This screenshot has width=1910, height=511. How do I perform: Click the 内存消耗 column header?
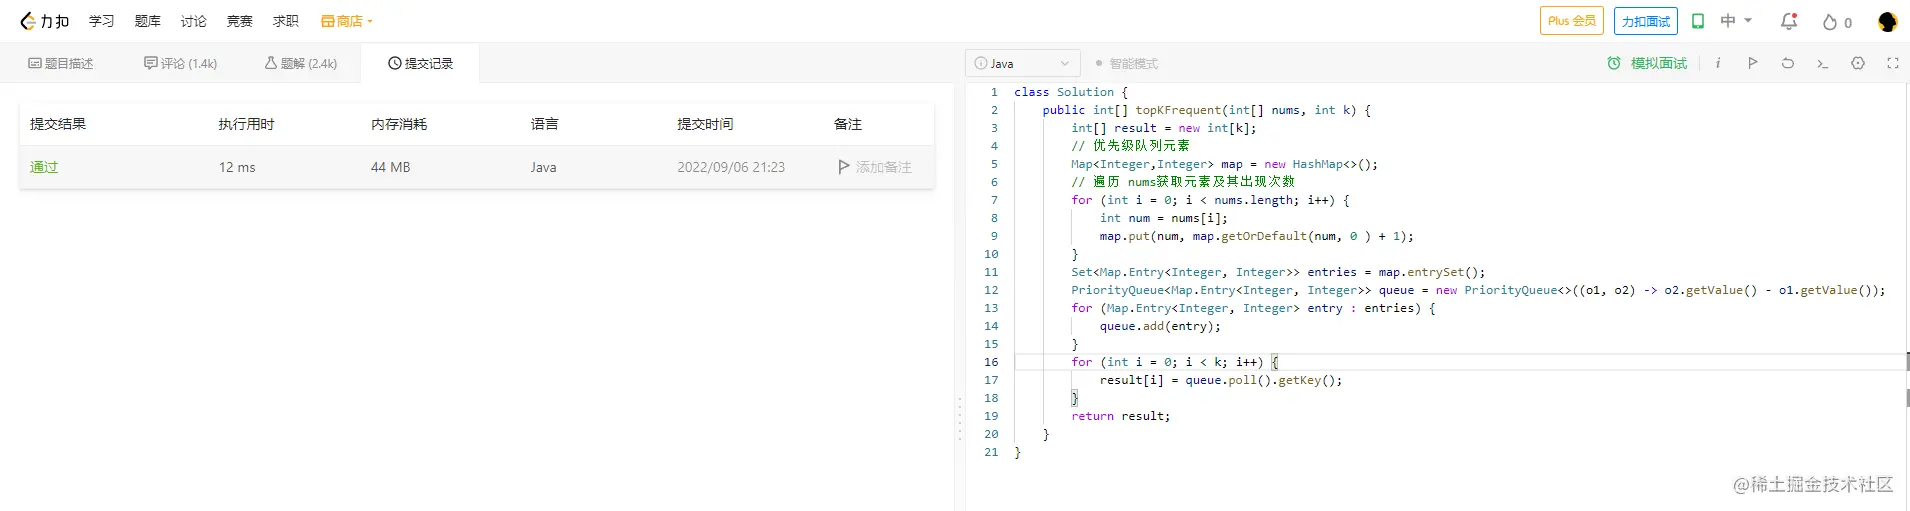point(399,124)
